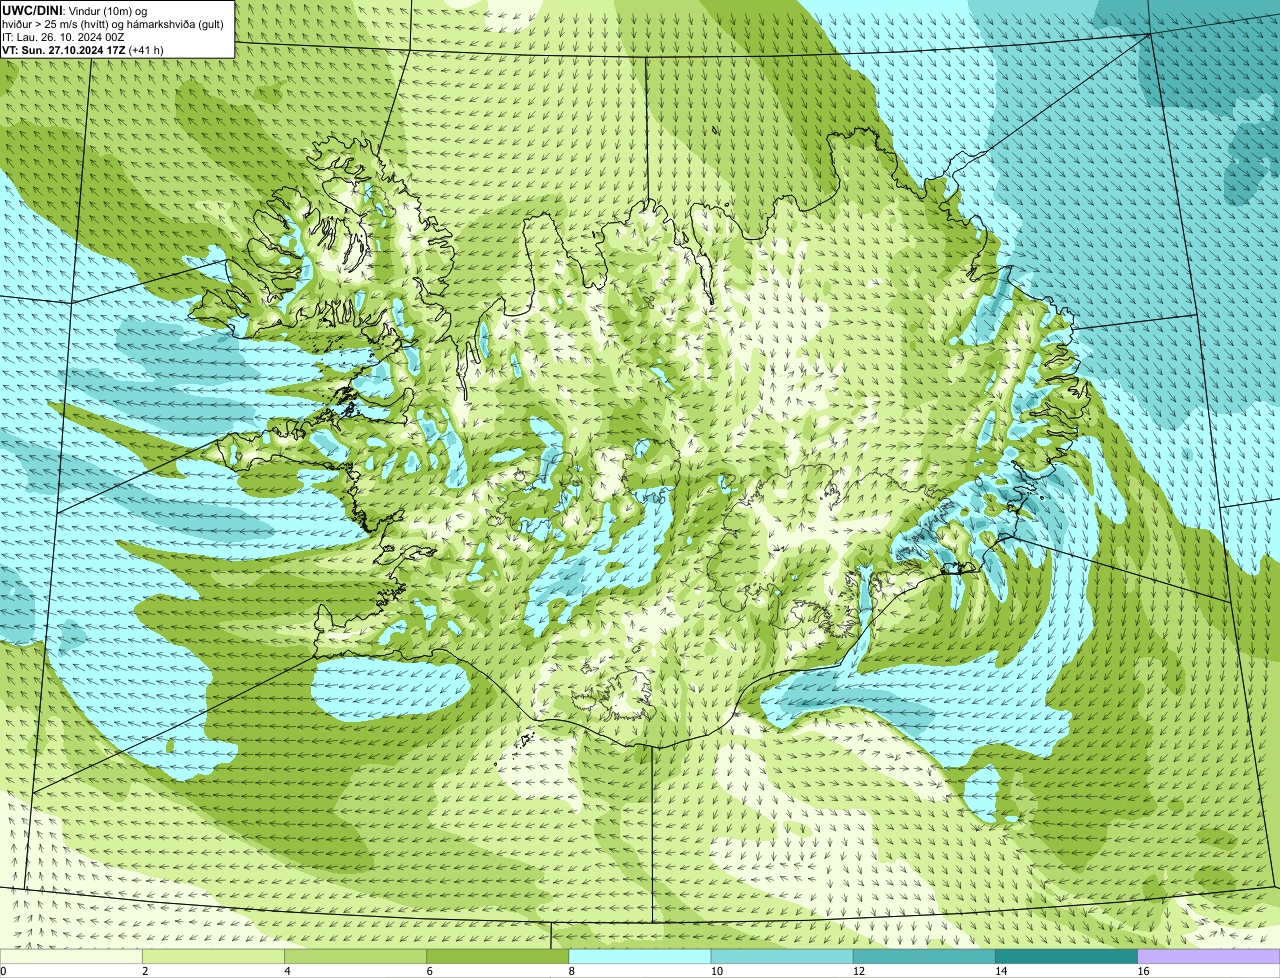
Task: Click the "UWC/DINI: Vindur (10m) og" title line
Action: [75, 11]
